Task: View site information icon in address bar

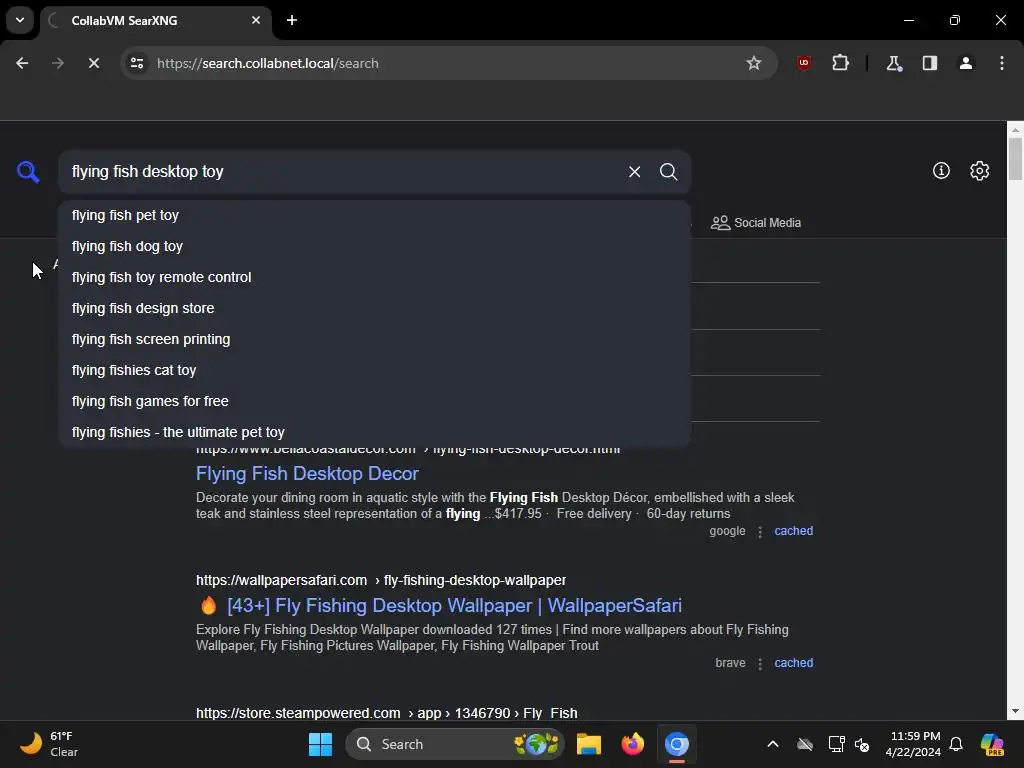Action: tap(137, 63)
